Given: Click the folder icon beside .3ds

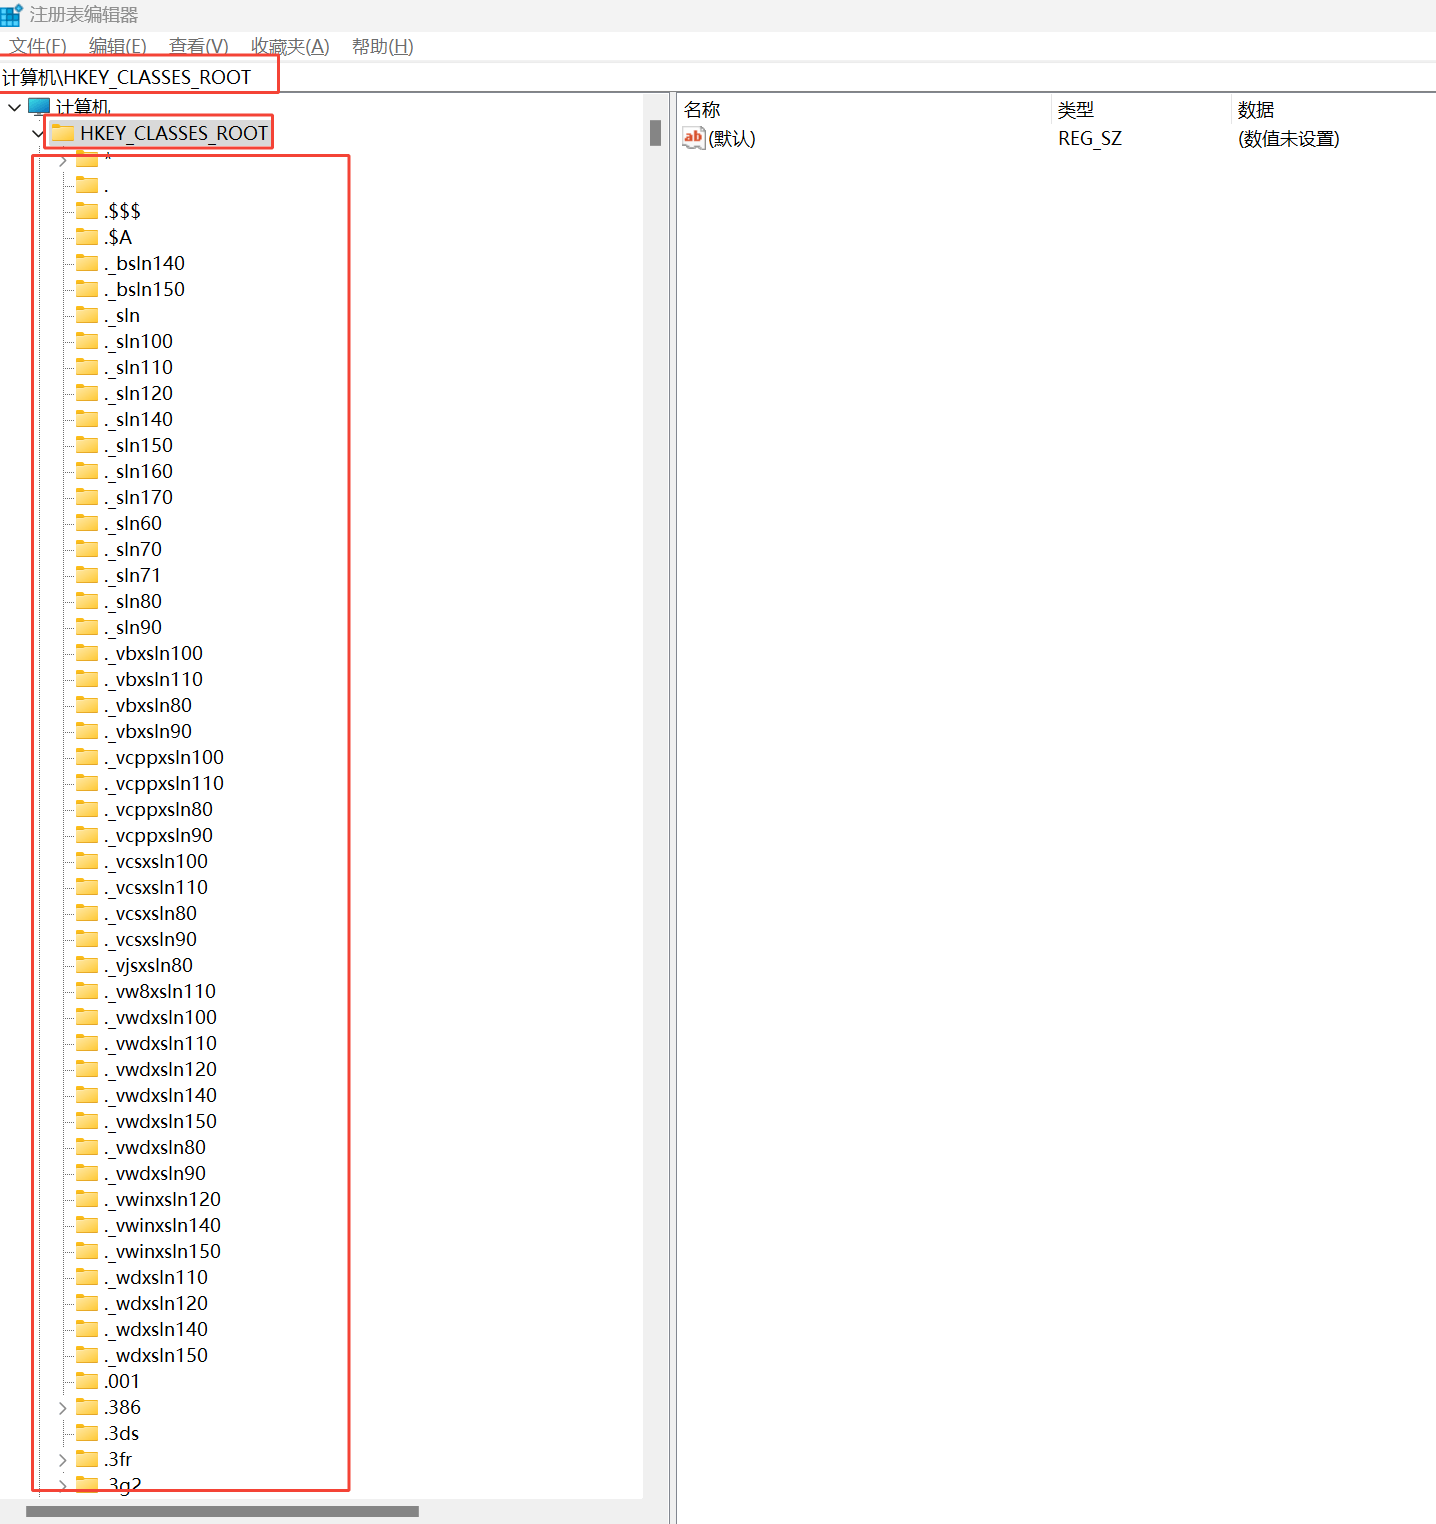Looking at the screenshot, I should tap(88, 1433).
